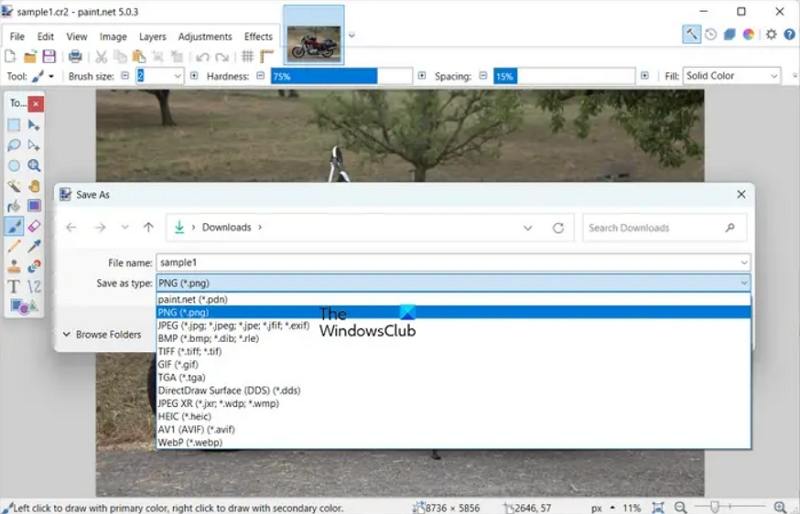
Task: Click the New file icon
Action: point(10,56)
